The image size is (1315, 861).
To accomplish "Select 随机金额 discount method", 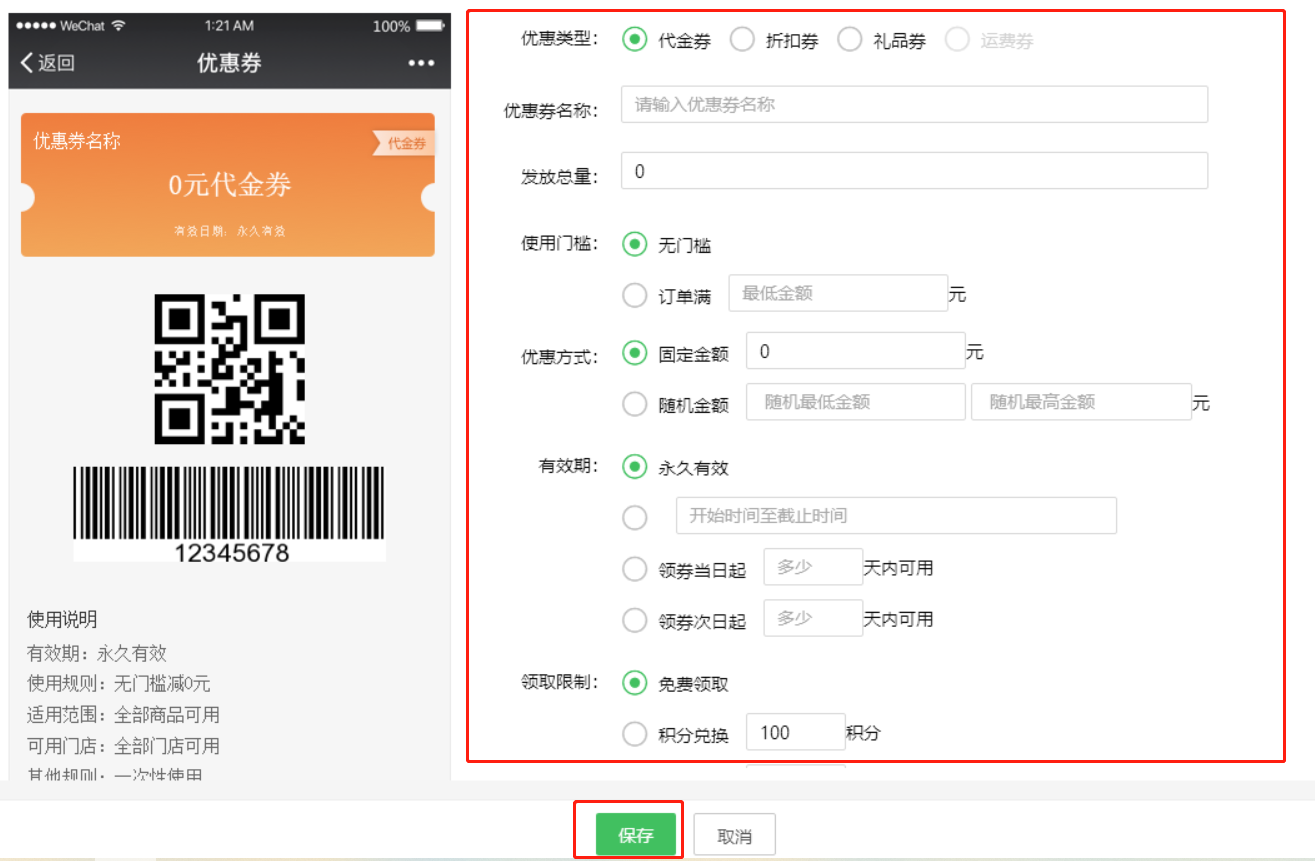I will 635,404.
